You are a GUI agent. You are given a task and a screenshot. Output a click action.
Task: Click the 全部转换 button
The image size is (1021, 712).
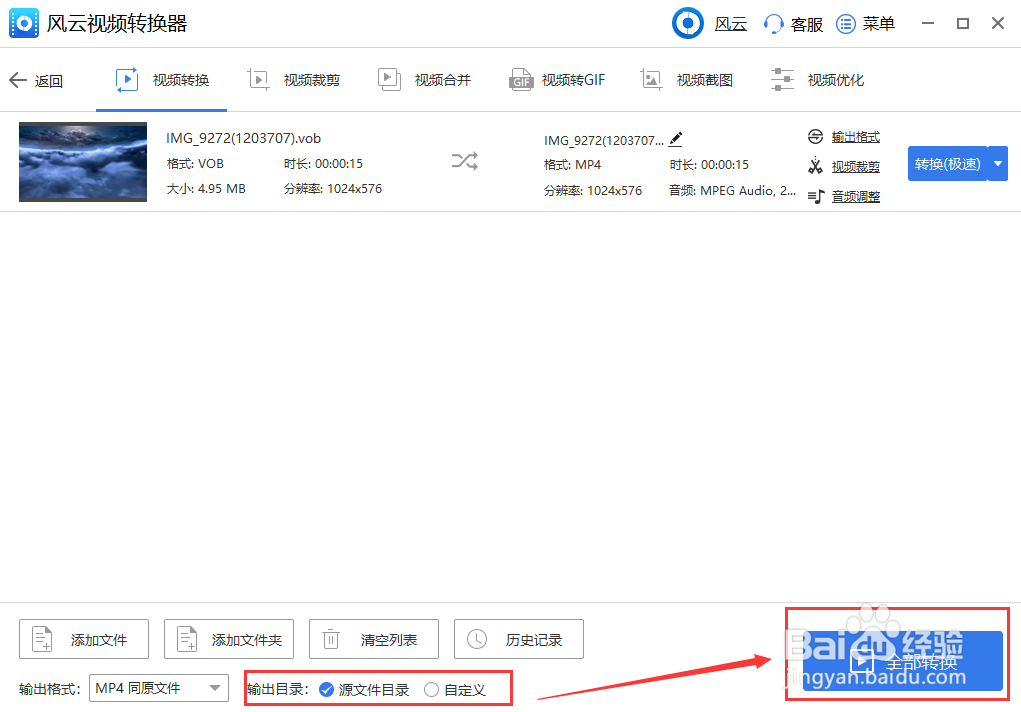[x=902, y=661]
